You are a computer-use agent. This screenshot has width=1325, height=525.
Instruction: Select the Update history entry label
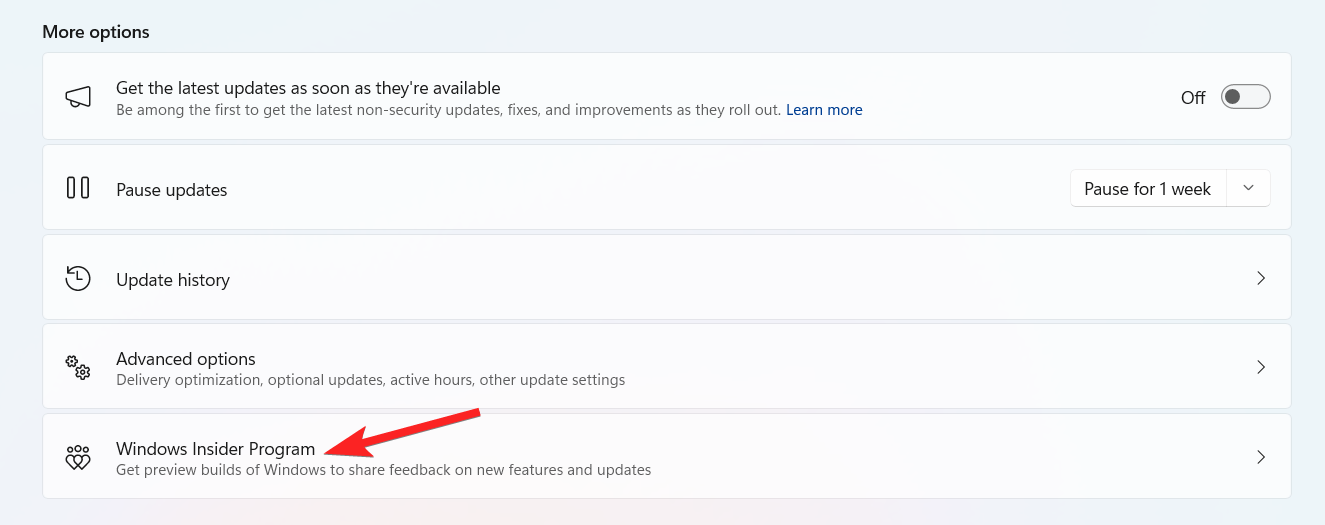[x=173, y=280]
